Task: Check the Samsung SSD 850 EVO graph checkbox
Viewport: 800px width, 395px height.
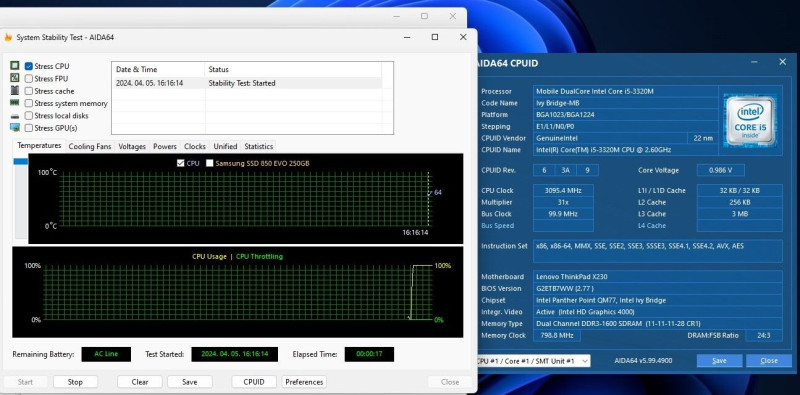Action: (210, 163)
